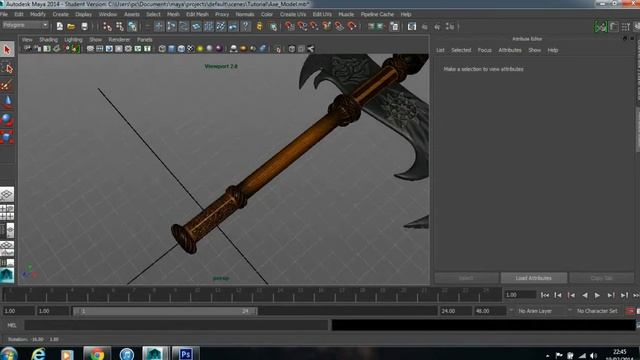
Task: Activate the Move tool cone icon
Action: [x=7, y=102]
